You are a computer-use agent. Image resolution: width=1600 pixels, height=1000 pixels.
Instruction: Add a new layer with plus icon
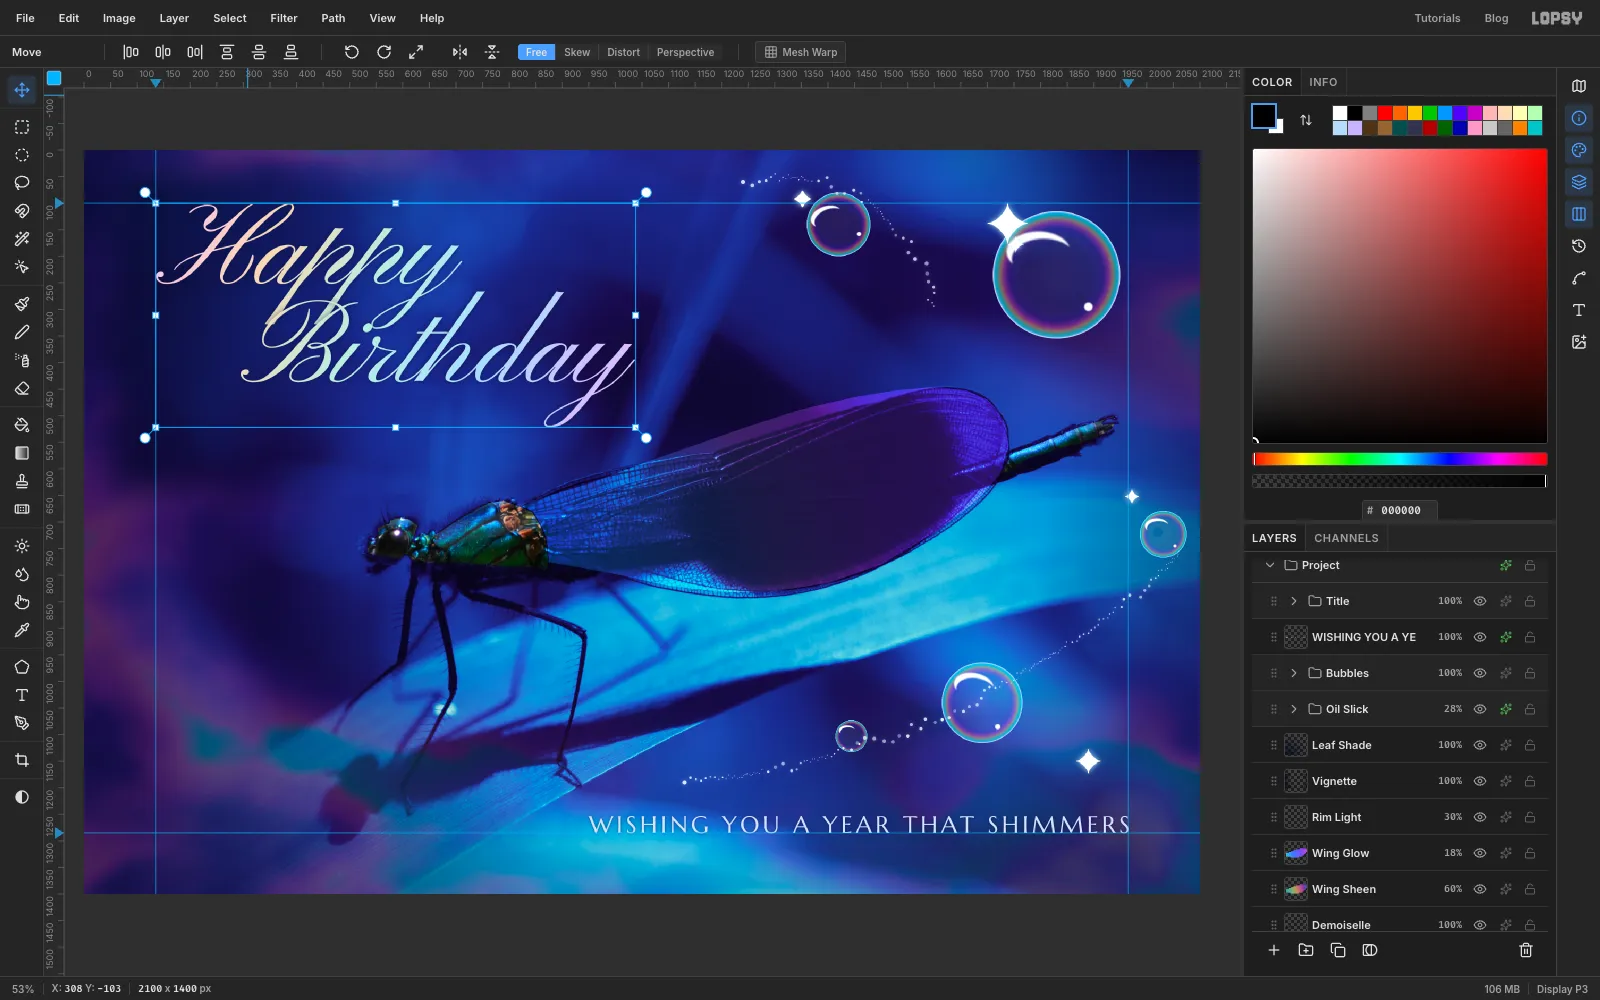pyautogui.click(x=1274, y=950)
